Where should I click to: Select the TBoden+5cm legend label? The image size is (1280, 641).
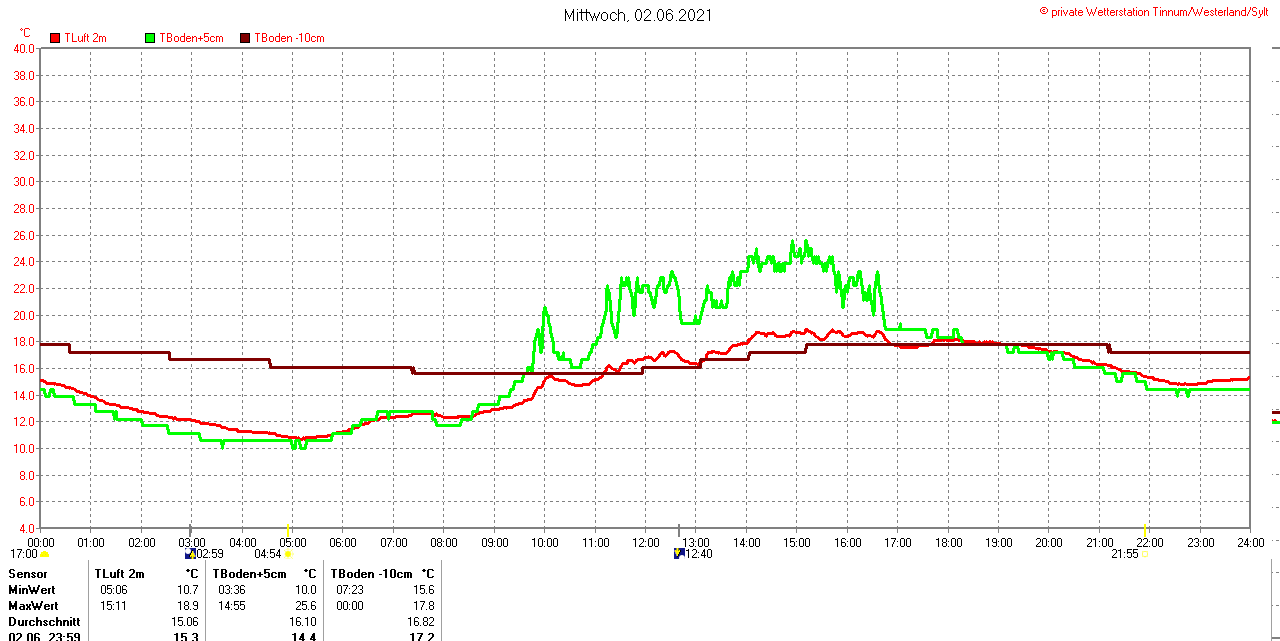(192, 38)
